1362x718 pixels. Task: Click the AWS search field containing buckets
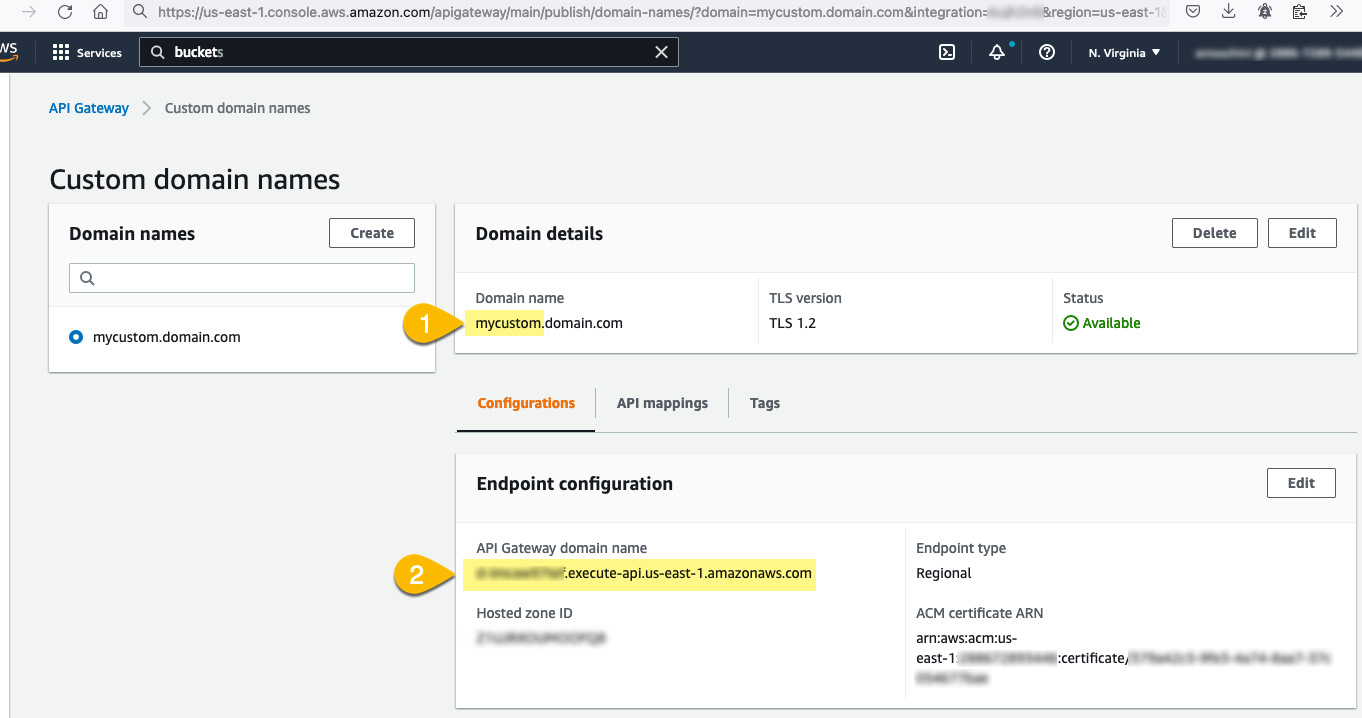click(408, 52)
